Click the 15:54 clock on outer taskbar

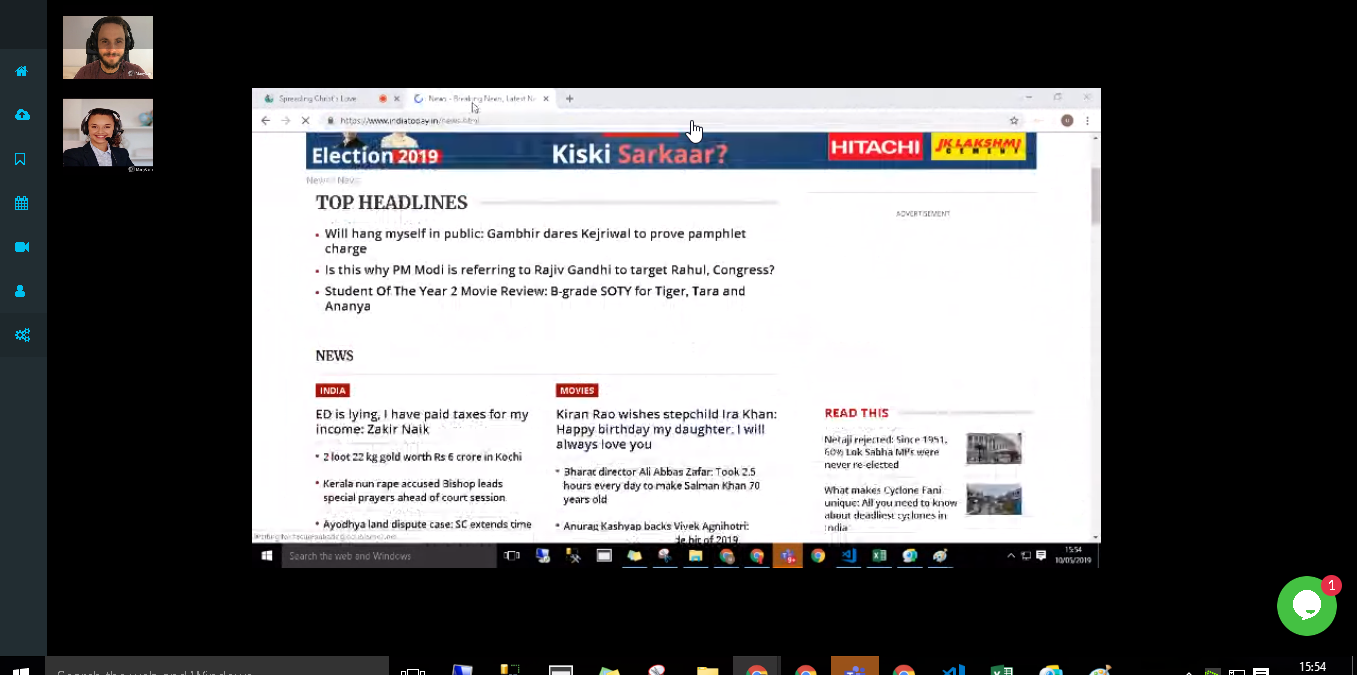pyautogui.click(x=1312, y=667)
